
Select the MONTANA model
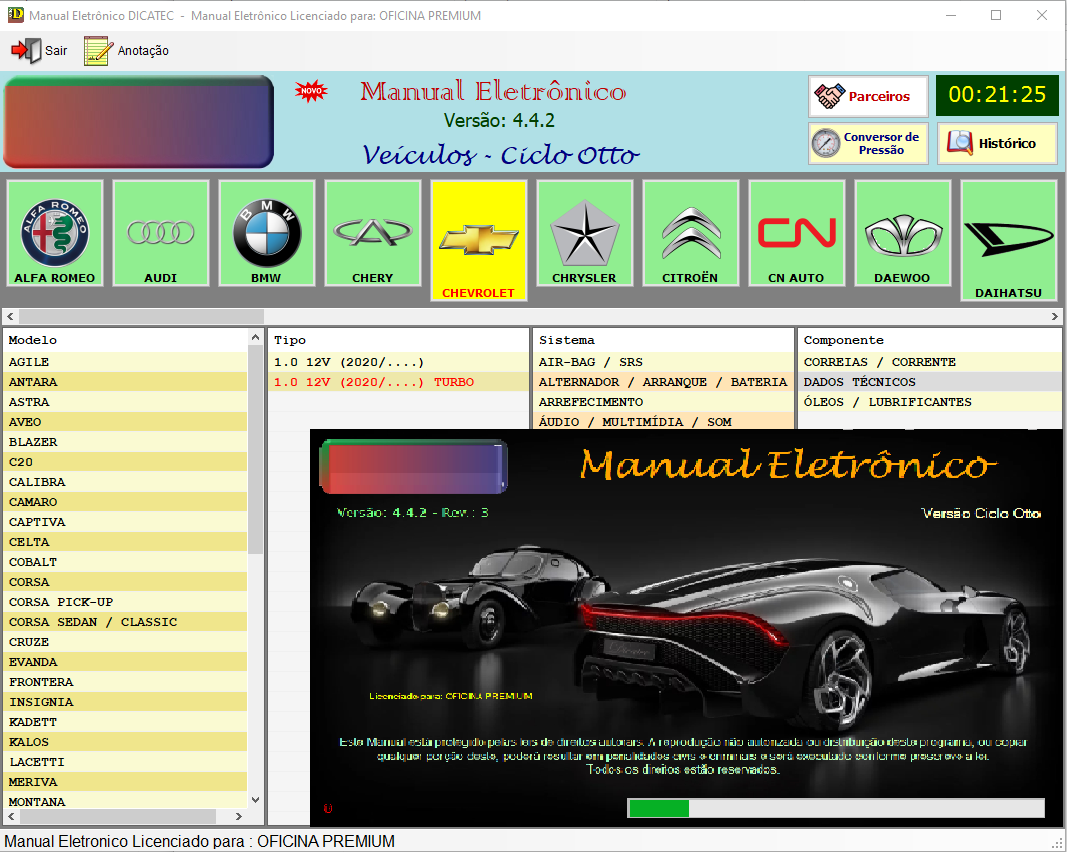click(126, 801)
